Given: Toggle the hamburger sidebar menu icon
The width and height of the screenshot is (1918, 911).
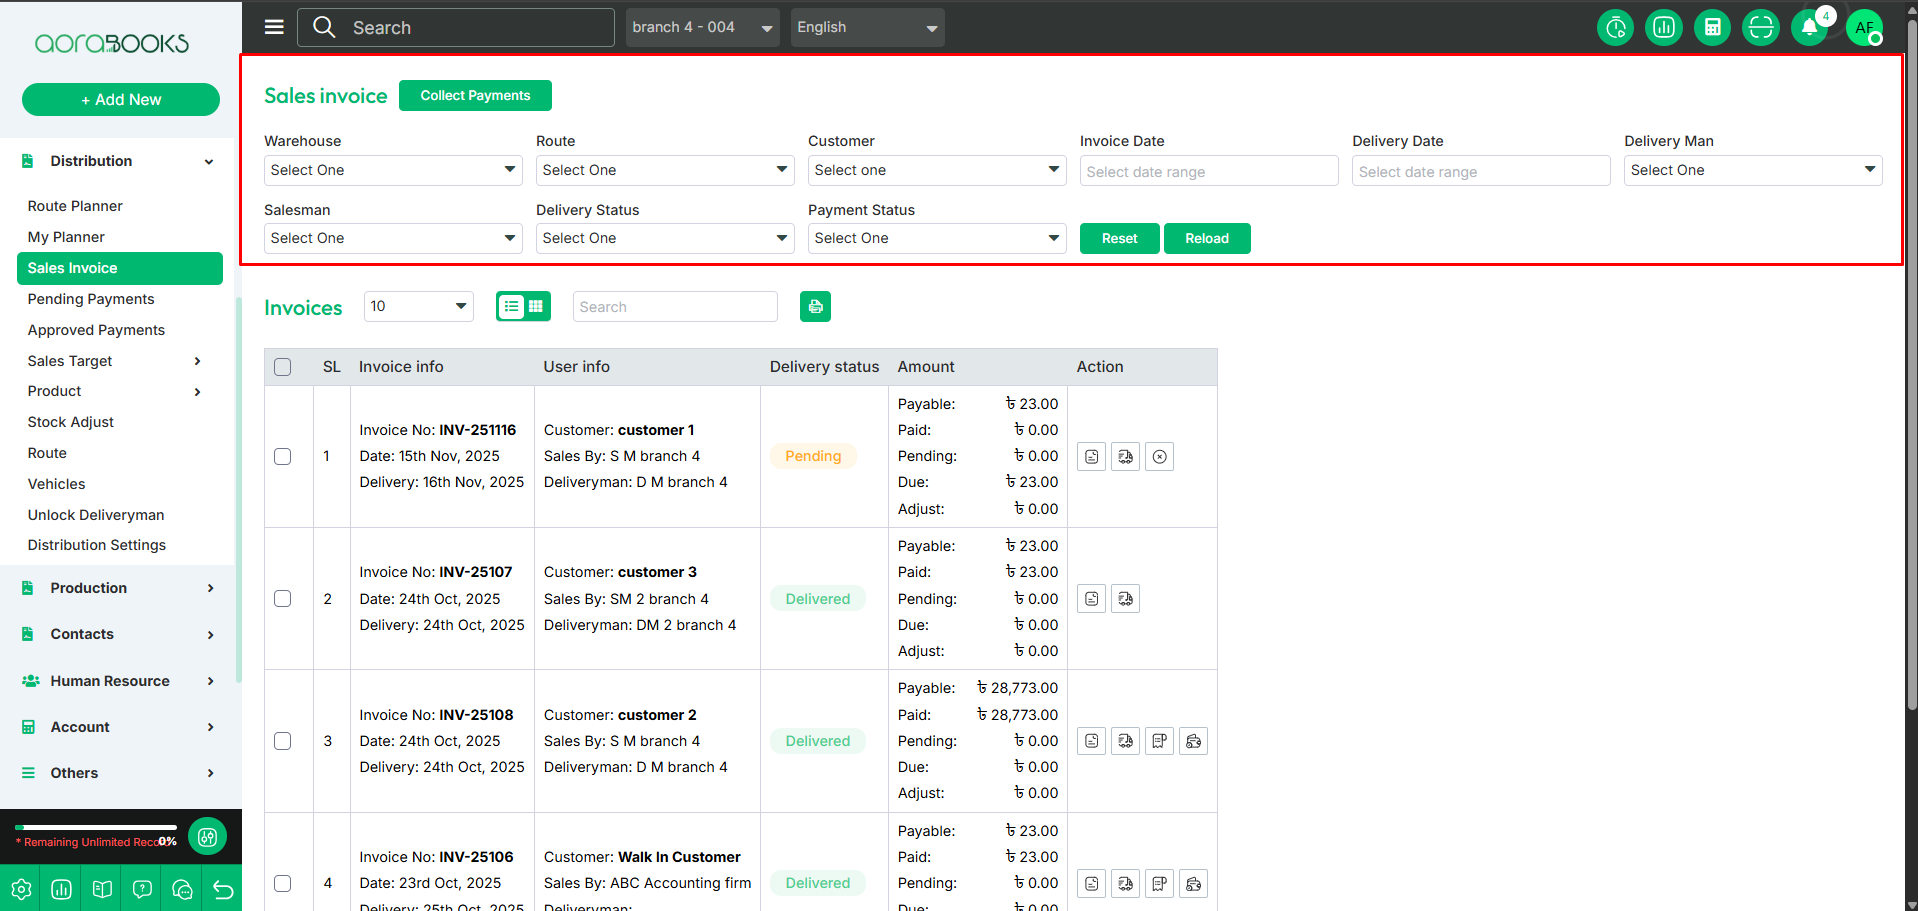Looking at the screenshot, I should (274, 27).
